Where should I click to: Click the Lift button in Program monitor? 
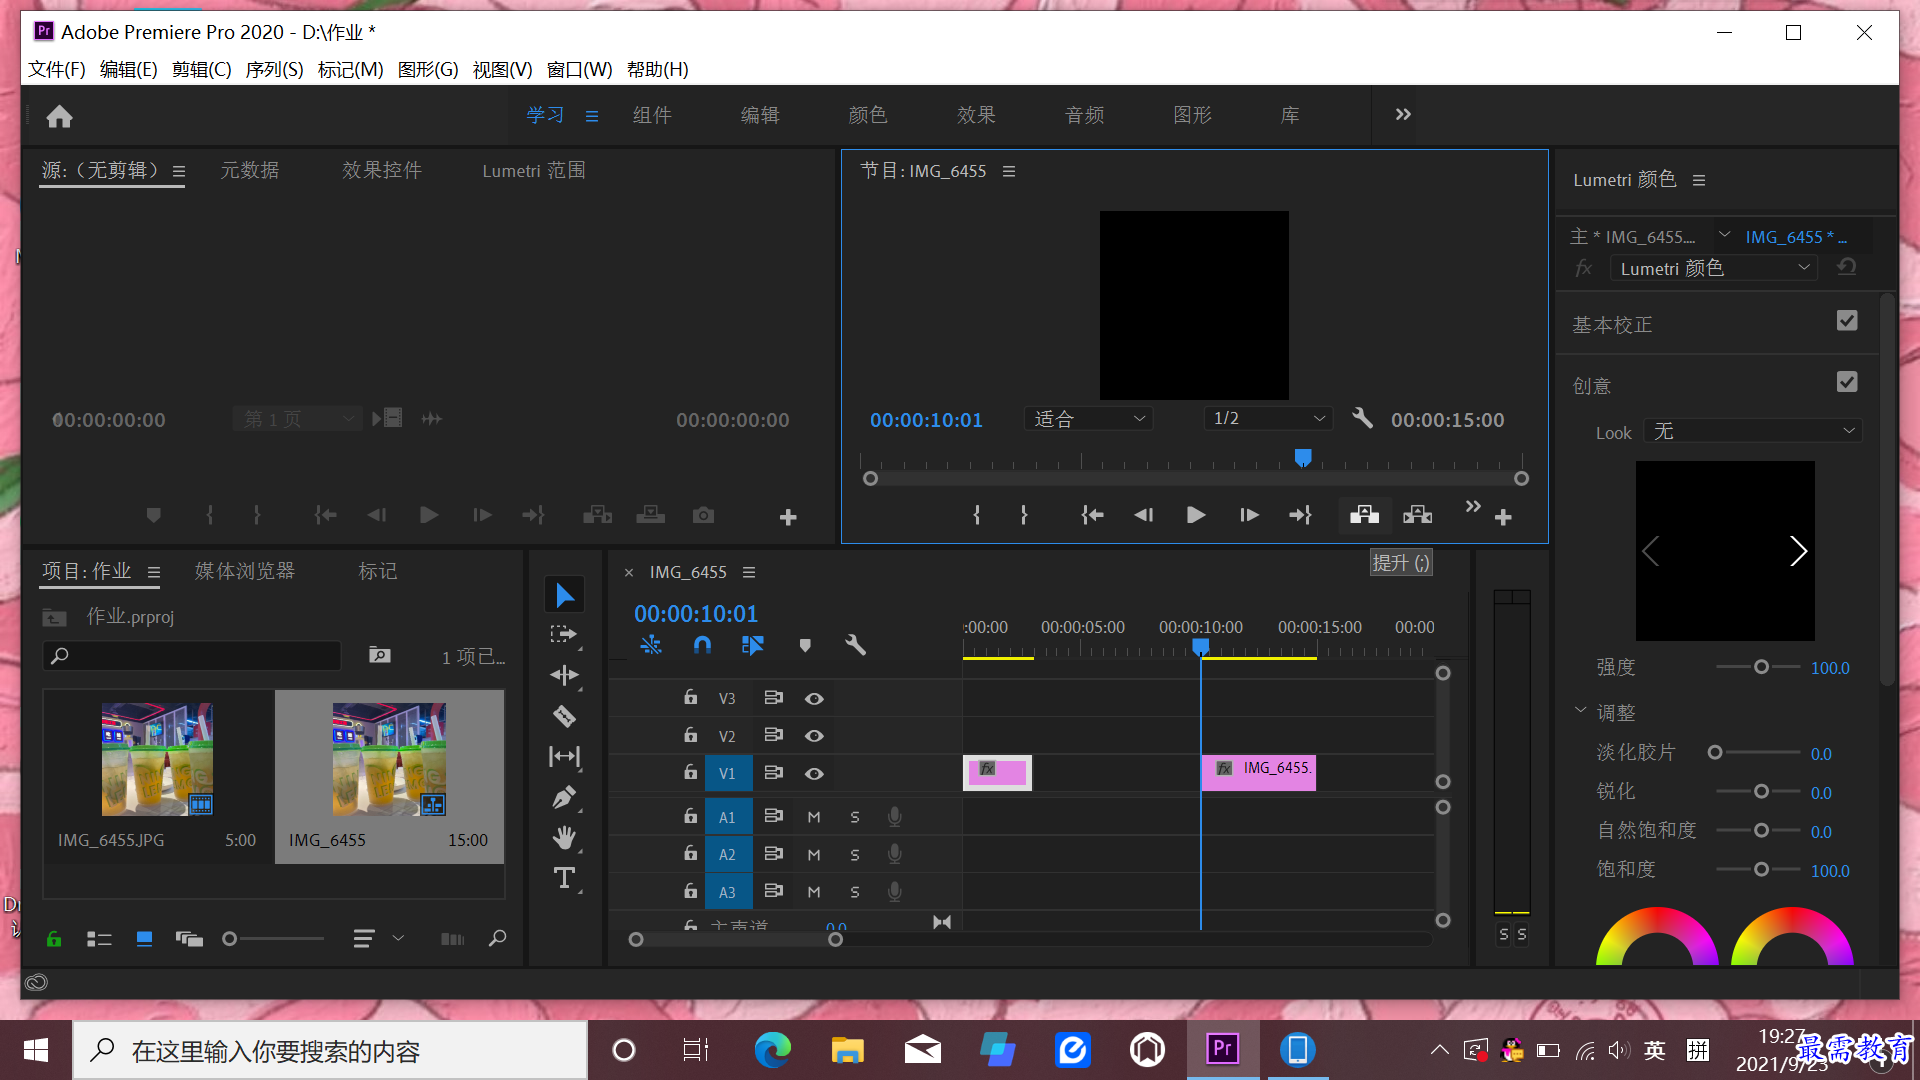(x=1364, y=515)
